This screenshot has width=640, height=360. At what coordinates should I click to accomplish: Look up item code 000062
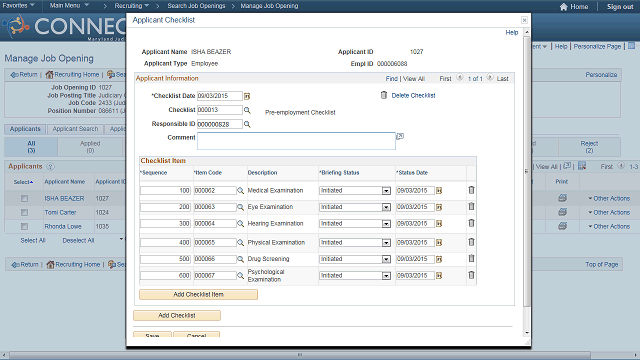click(240, 191)
